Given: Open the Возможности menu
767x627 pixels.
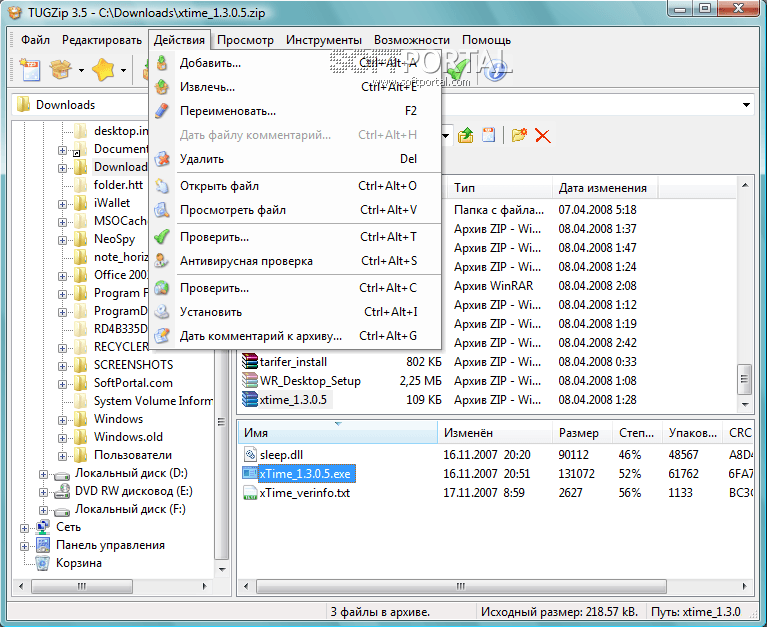Looking at the screenshot, I should tap(412, 40).
